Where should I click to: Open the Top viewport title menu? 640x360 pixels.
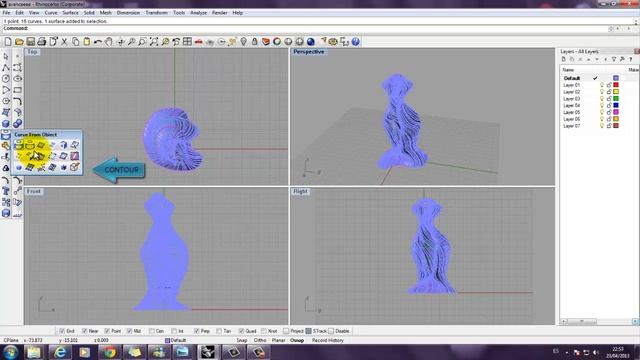pos(32,52)
